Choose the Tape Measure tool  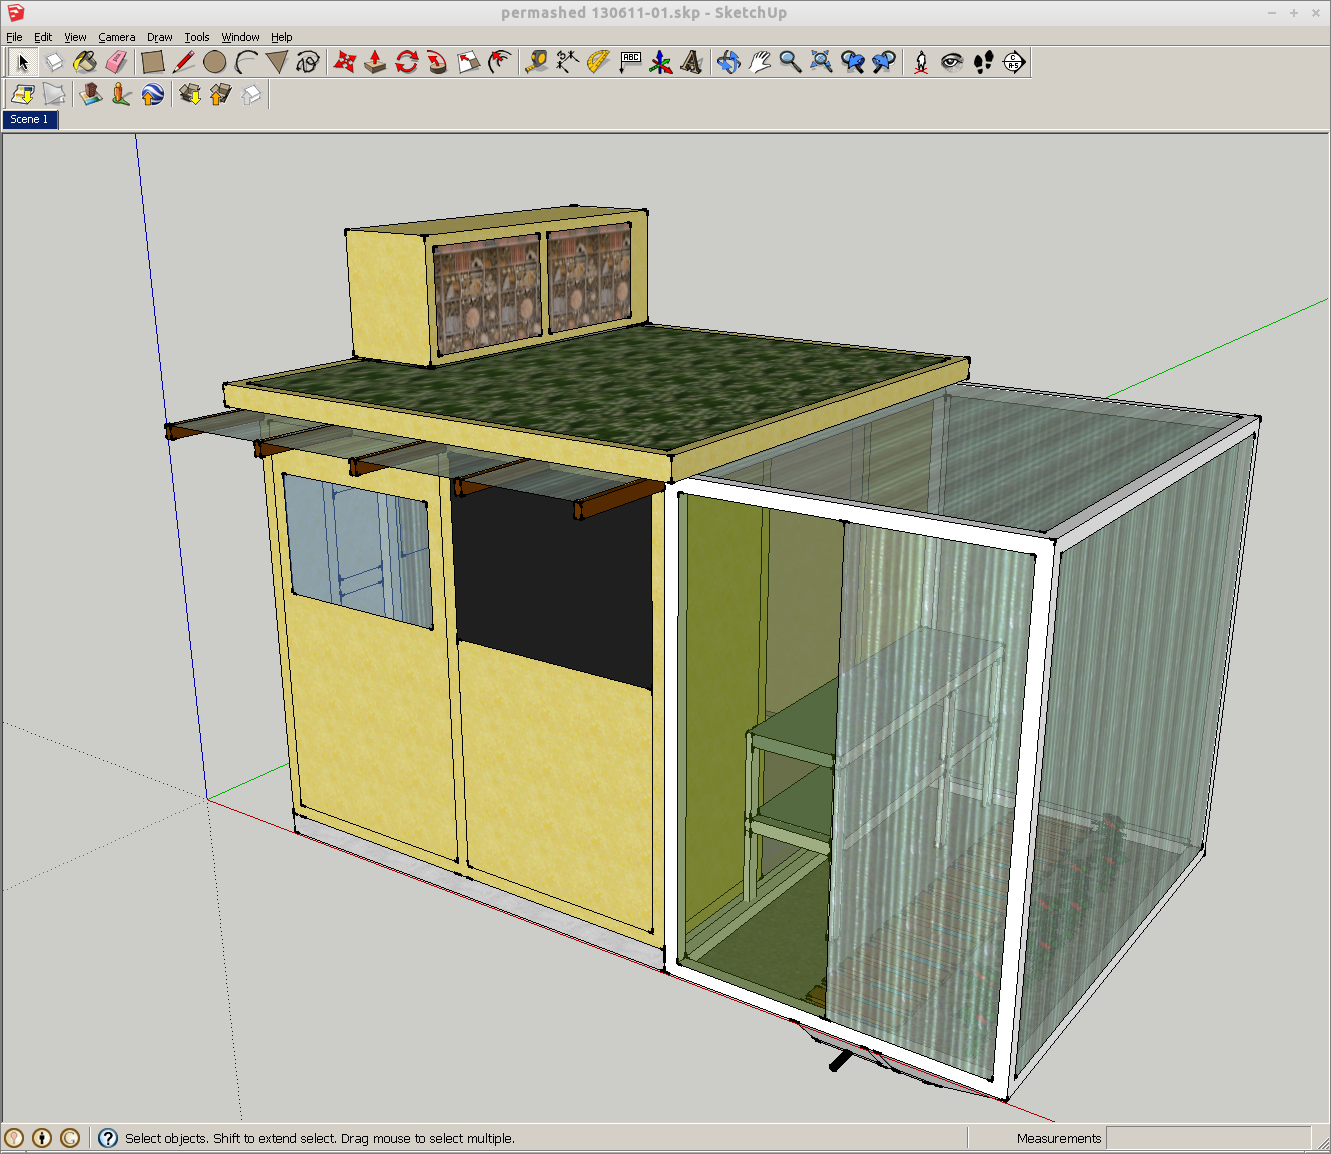(536, 62)
